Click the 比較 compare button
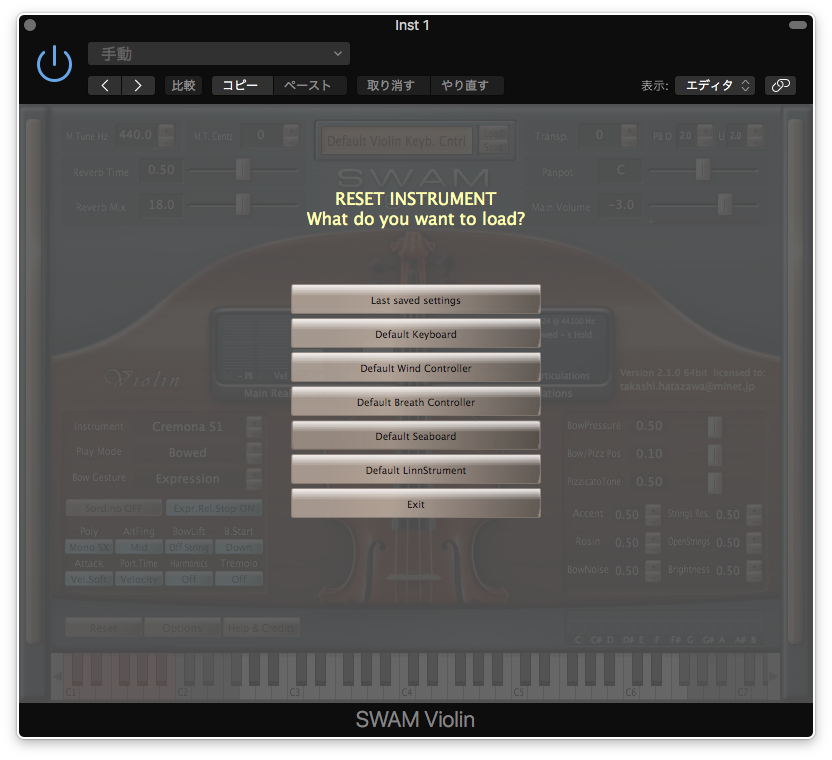 coord(184,85)
